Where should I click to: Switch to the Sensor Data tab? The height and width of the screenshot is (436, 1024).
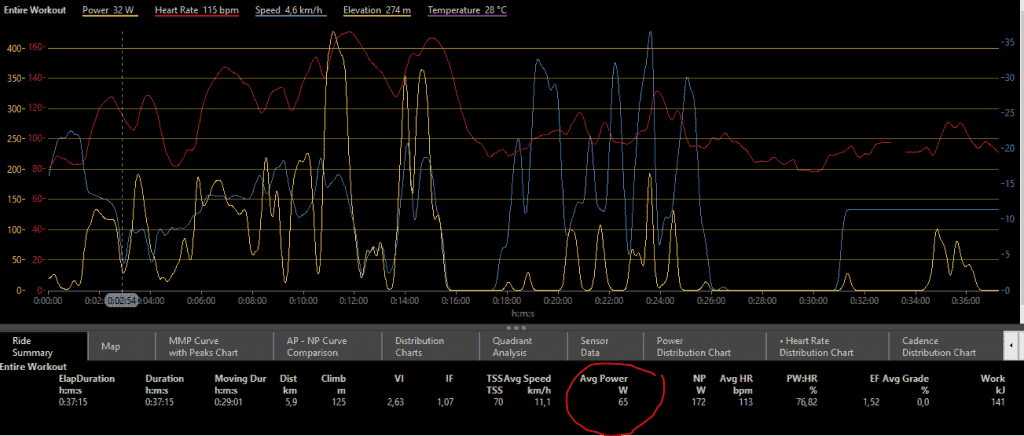tap(595, 346)
